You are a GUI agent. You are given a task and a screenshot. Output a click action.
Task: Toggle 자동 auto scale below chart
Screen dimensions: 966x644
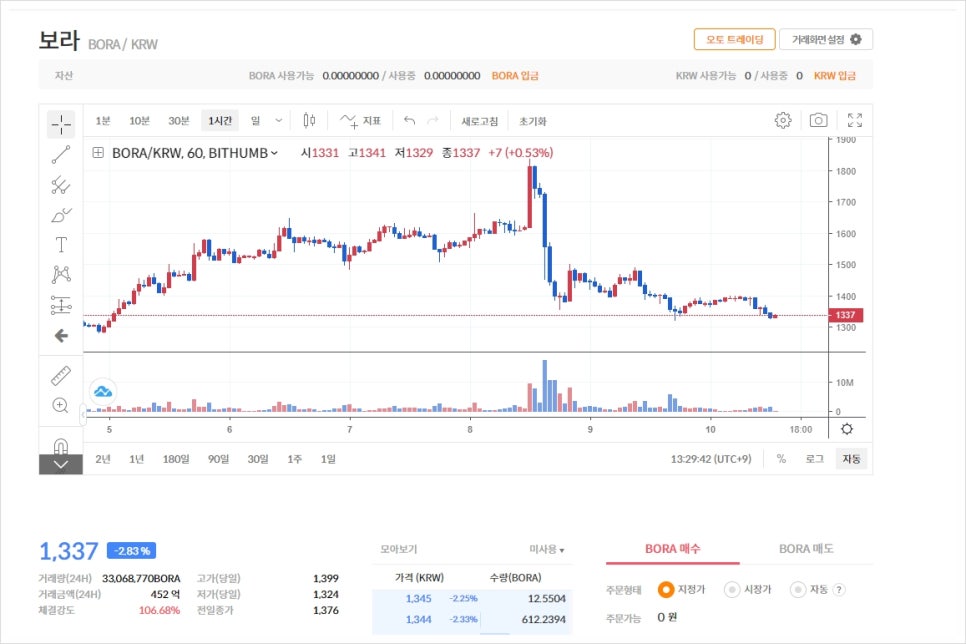pyautogui.click(x=851, y=459)
